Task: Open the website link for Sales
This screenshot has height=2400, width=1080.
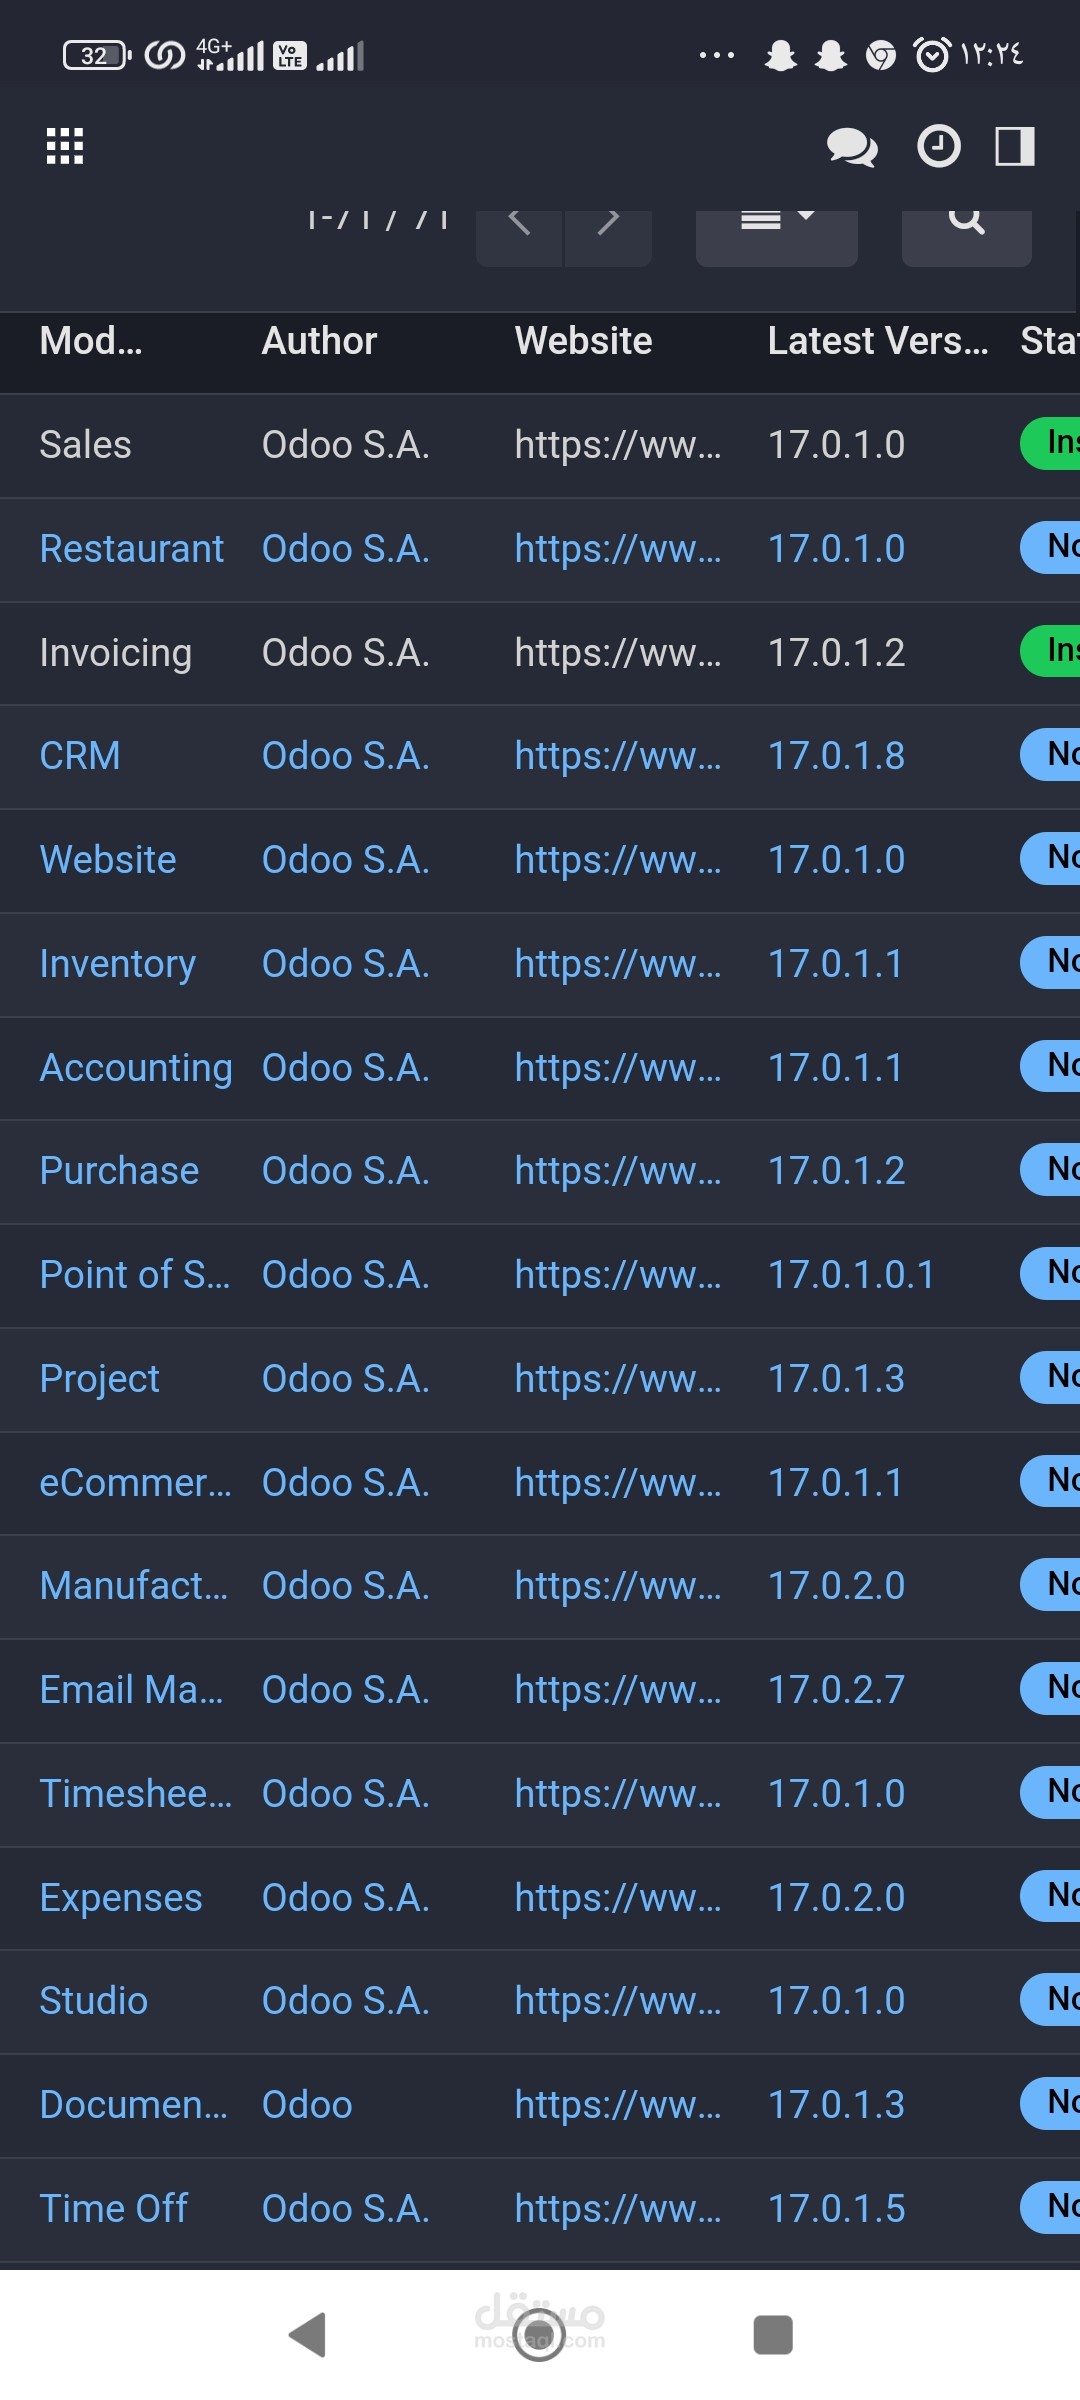Action: coord(617,444)
